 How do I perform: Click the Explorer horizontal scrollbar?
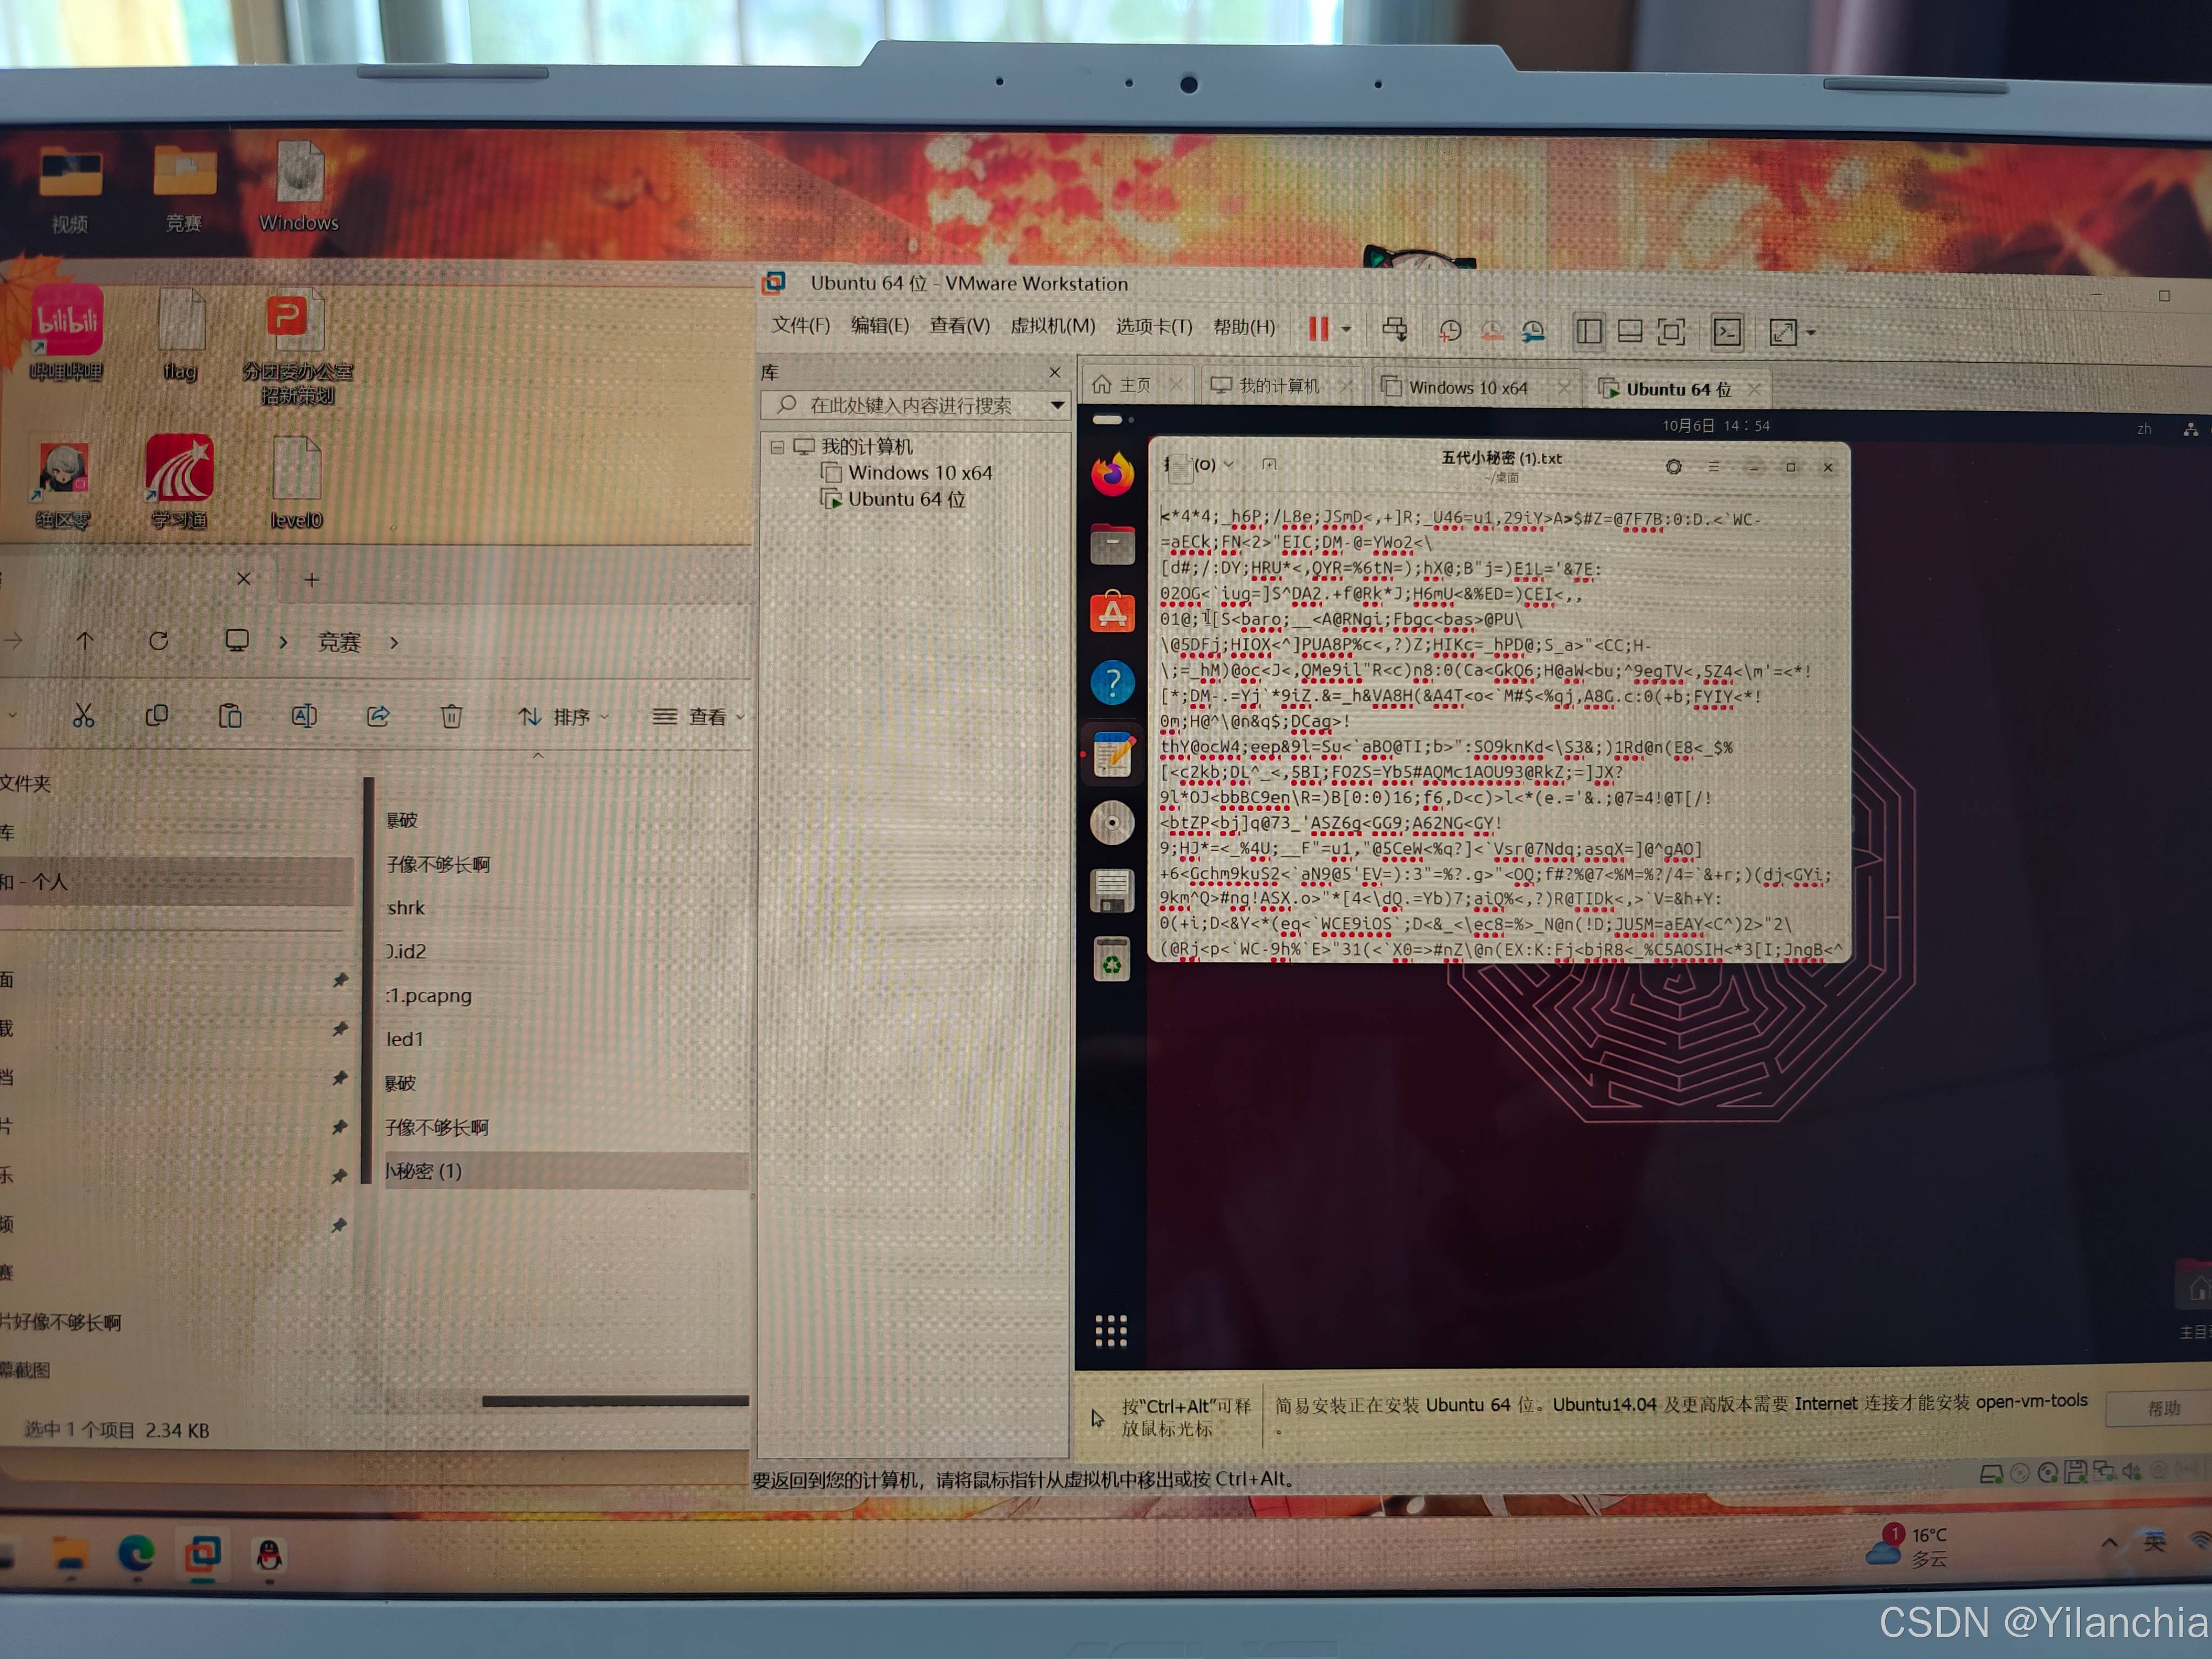[614, 1401]
